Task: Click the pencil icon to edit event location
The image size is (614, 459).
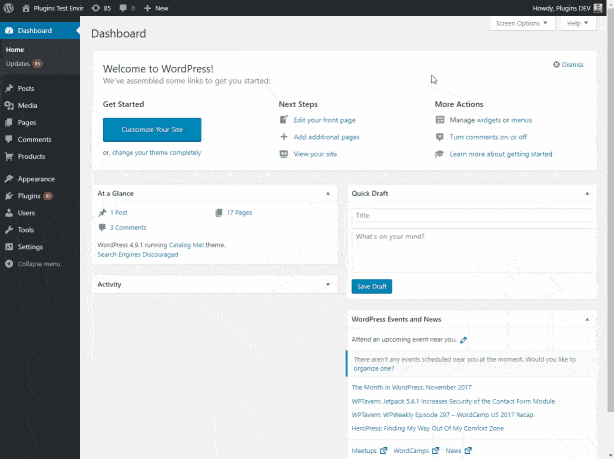Action: 464,340
